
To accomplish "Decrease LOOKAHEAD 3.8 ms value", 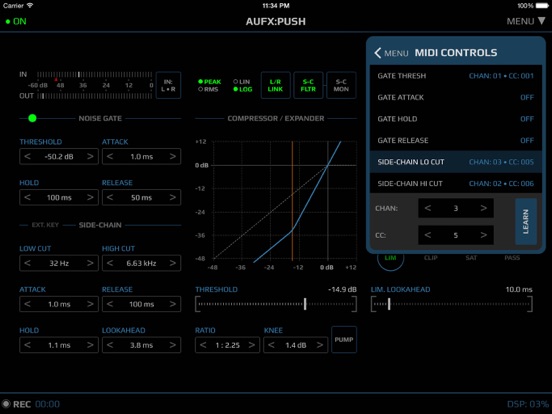I will pyautogui.click(x=110, y=345).
